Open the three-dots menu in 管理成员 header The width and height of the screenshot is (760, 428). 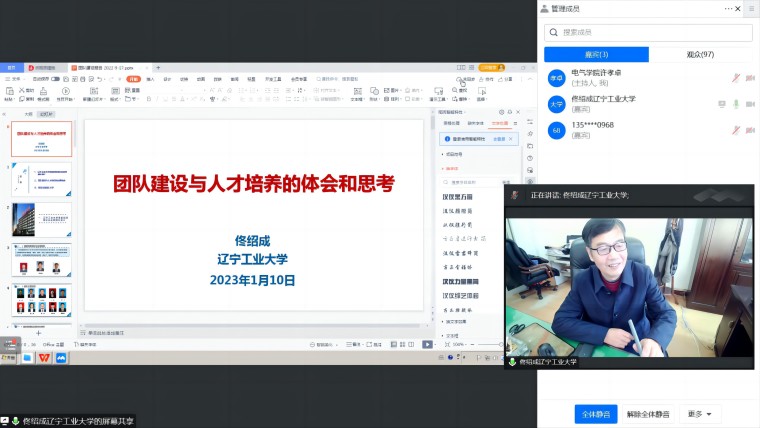(x=730, y=8)
